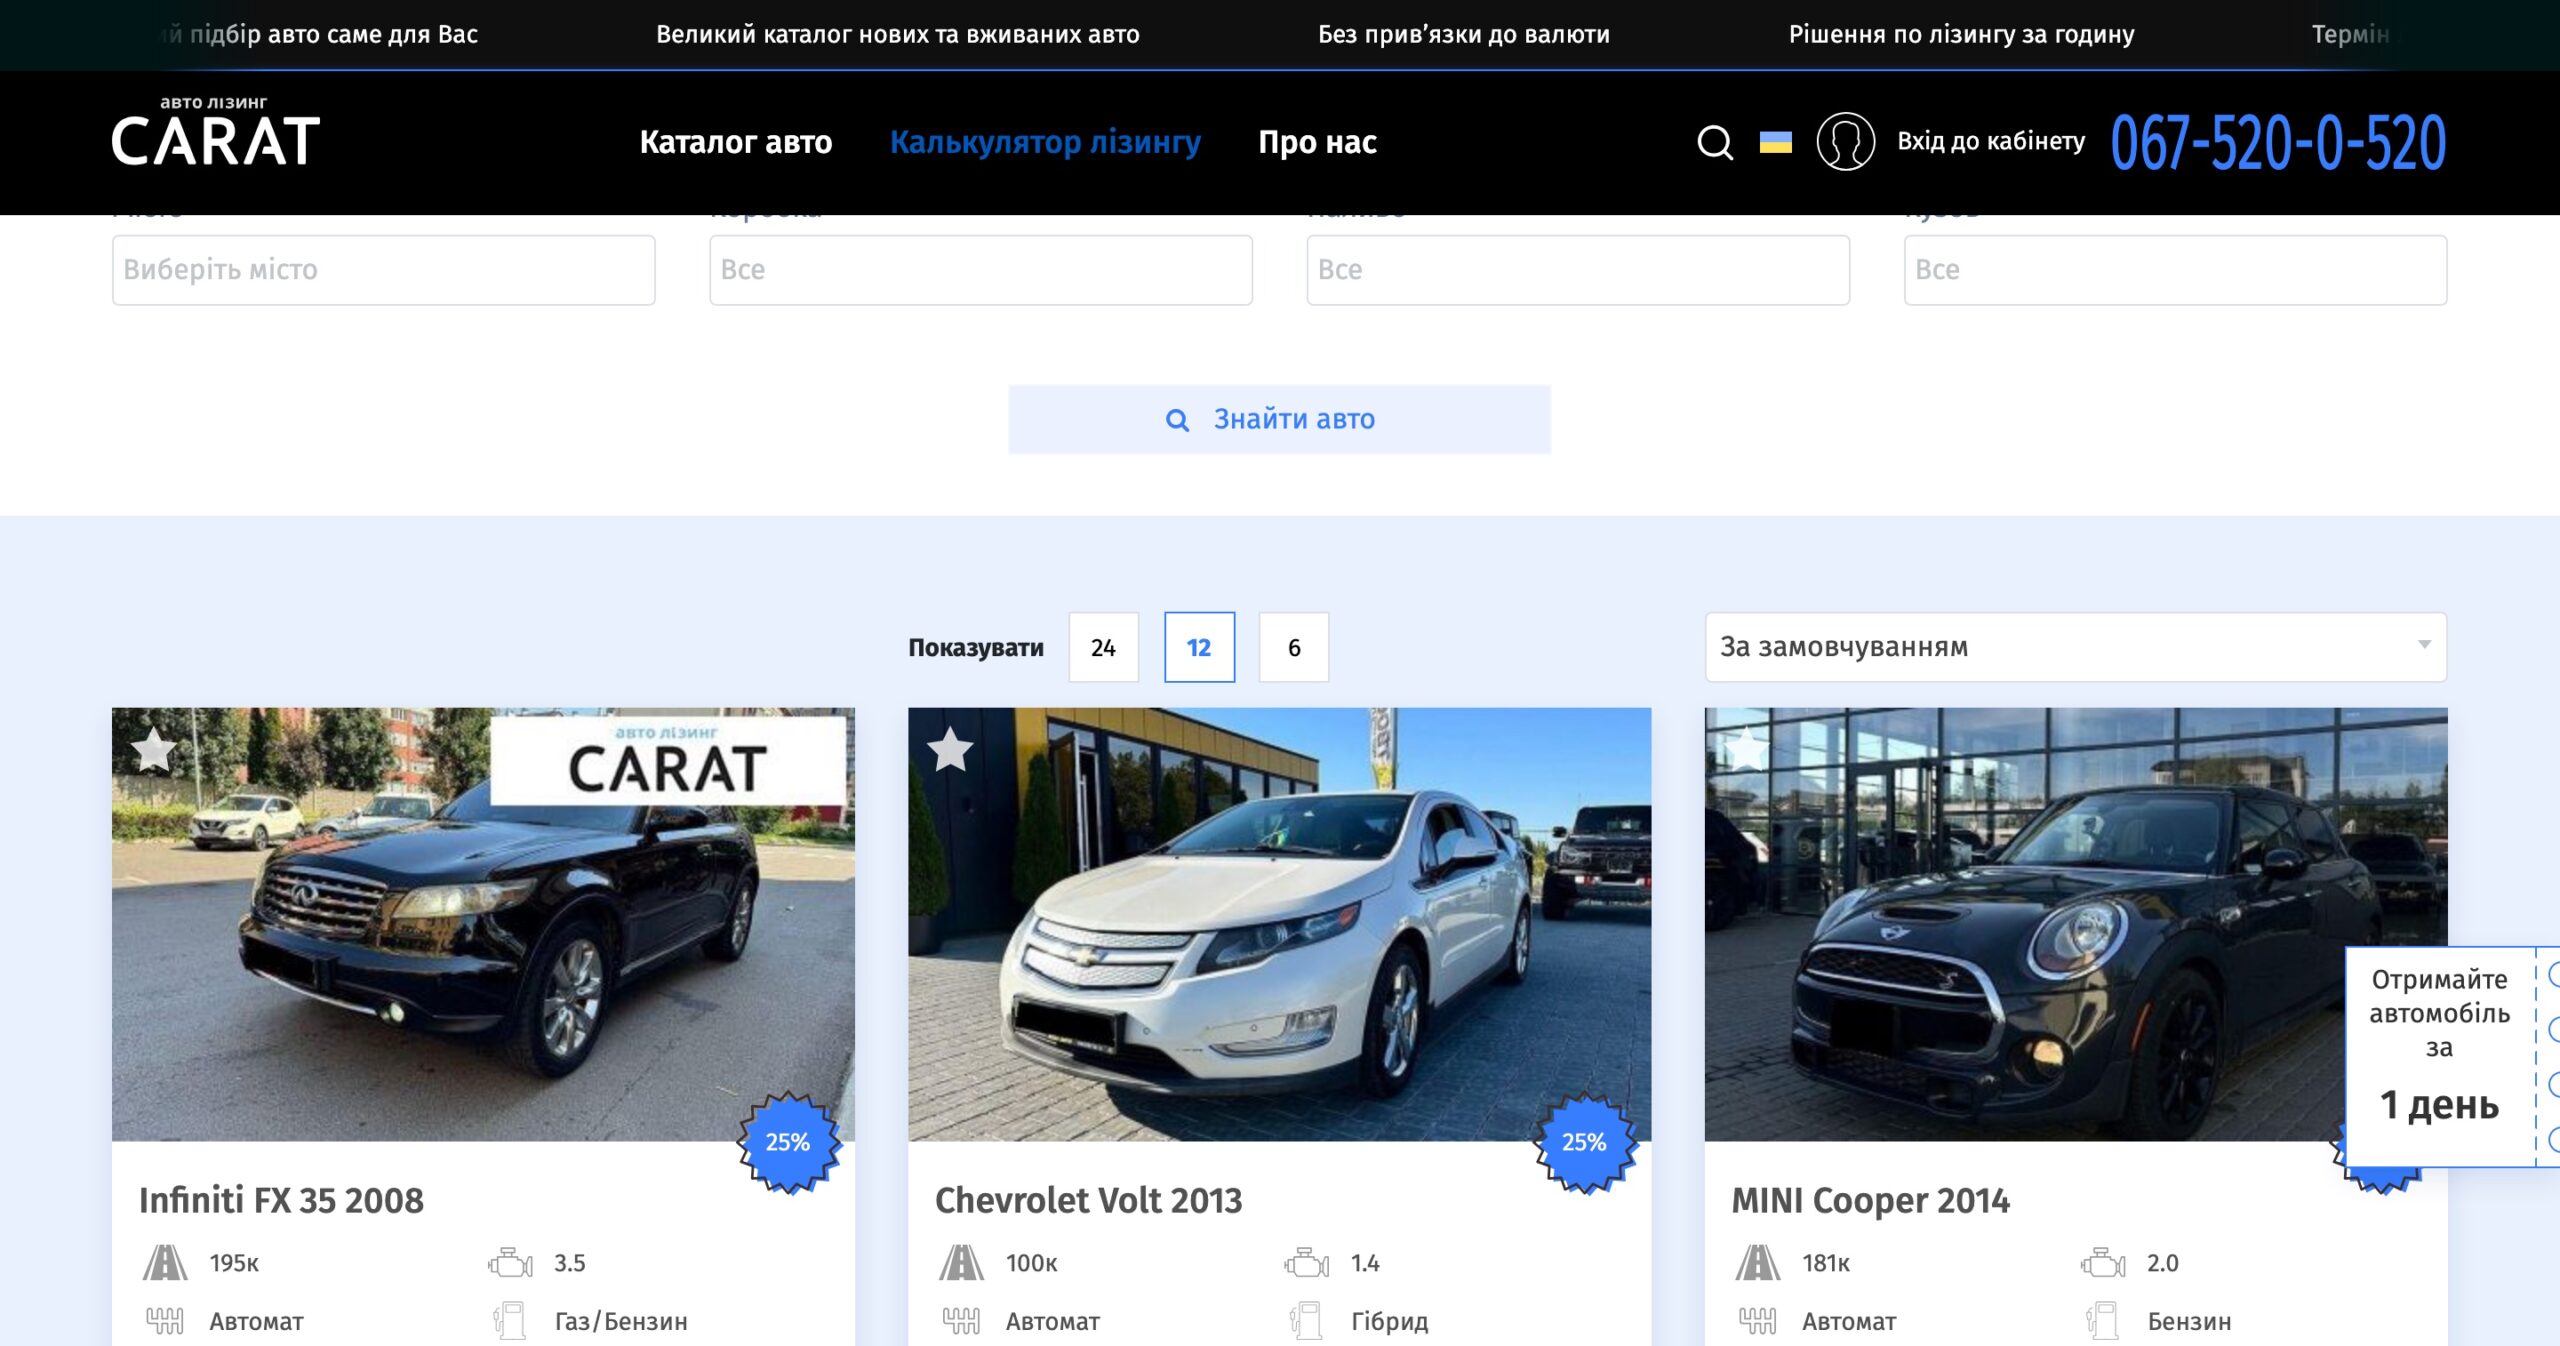Open the city dropdown 'Виберіть місто'
2560x1346 pixels.
(384, 270)
